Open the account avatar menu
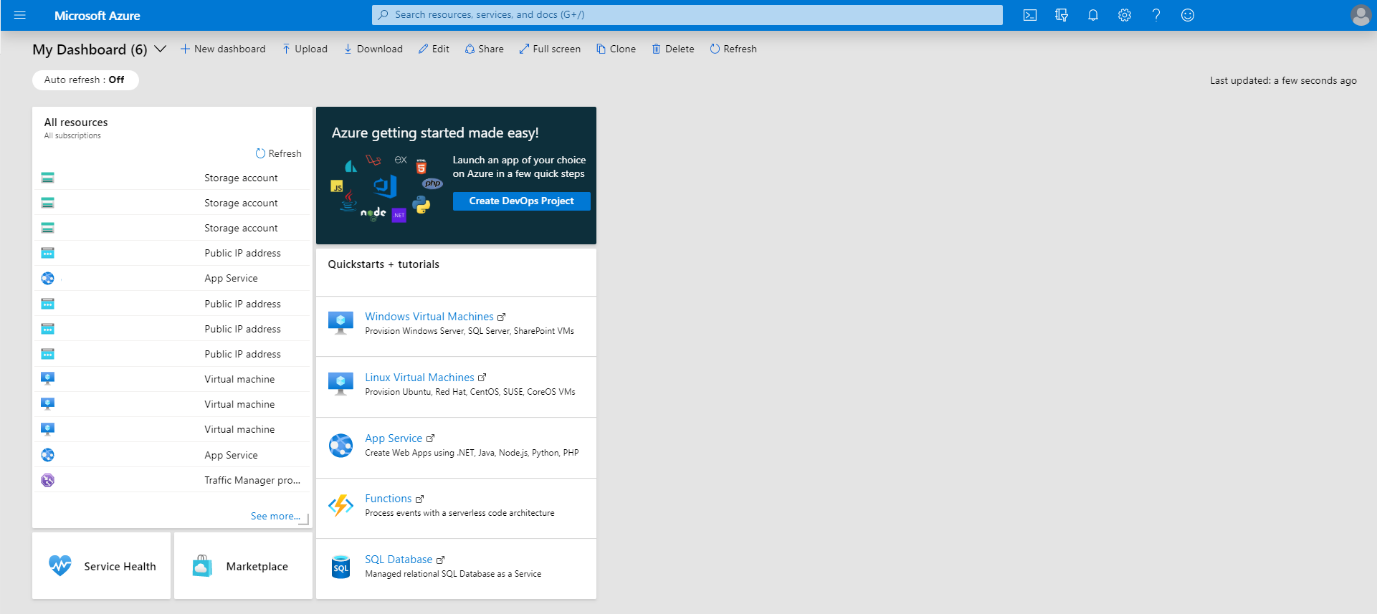Viewport: 1377px width, 614px height. pos(1360,15)
